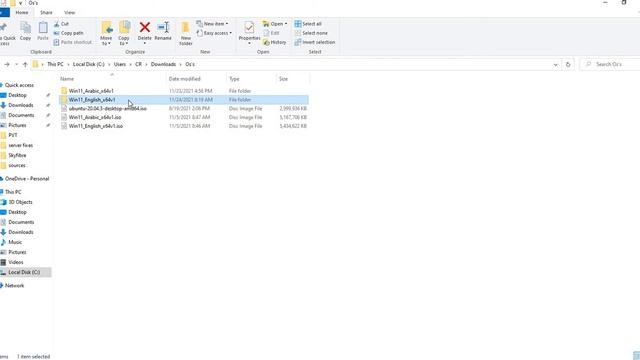
Task: Open the Easy access dropdown
Action: point(214,33)
